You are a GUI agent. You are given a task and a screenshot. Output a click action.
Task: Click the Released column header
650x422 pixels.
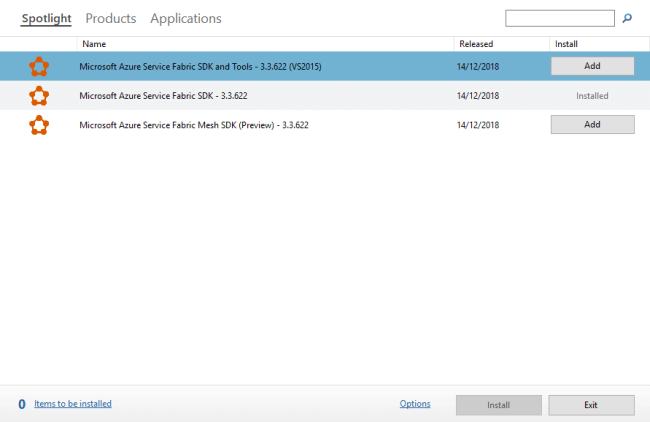coord(502,44)
